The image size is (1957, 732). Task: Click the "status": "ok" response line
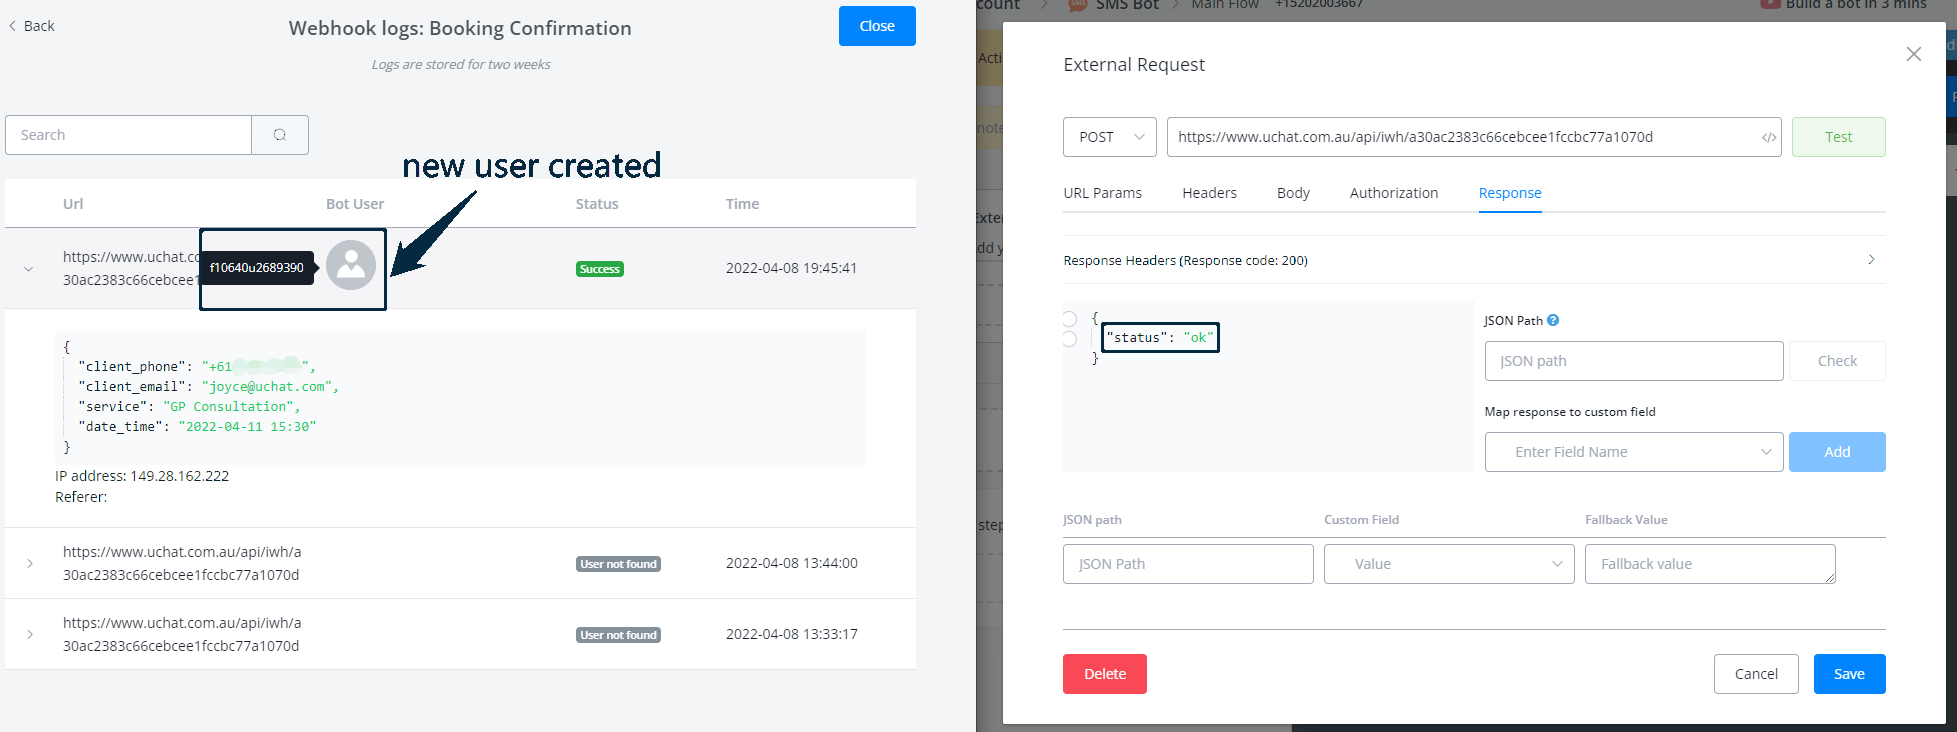coord(1160,338)
